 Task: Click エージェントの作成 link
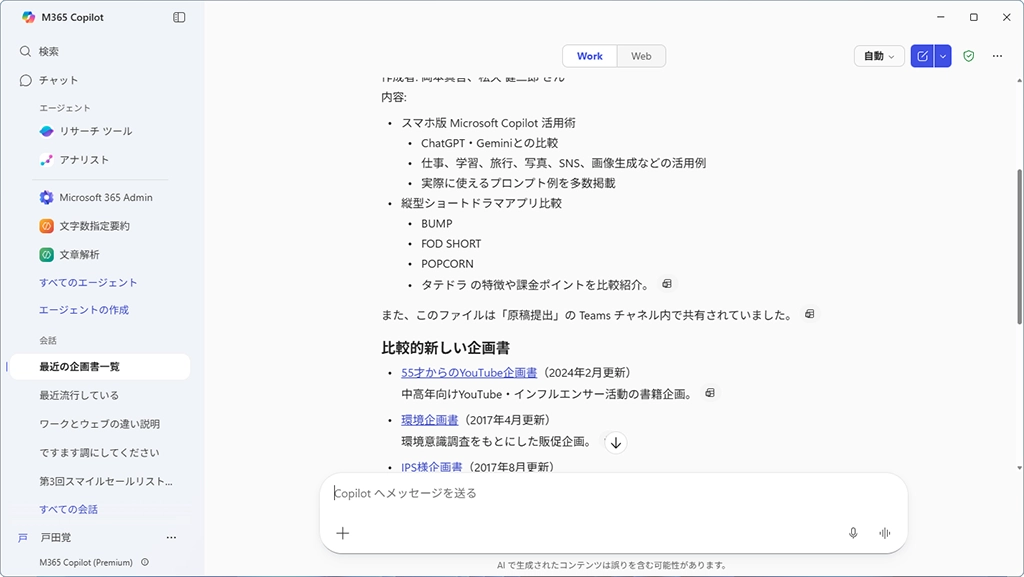[84, 310]
